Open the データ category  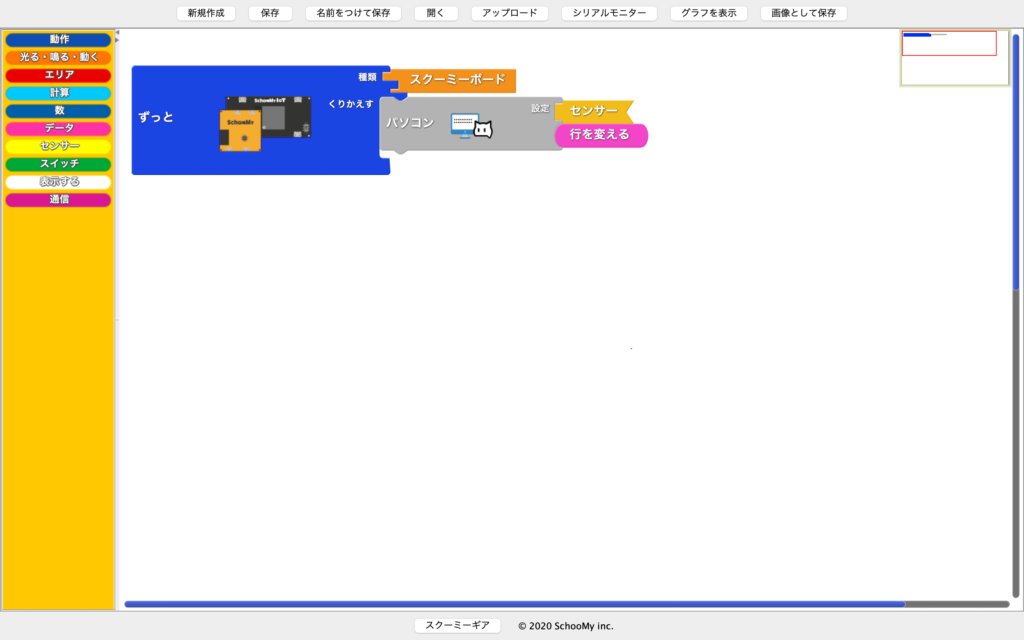point(58,129)
